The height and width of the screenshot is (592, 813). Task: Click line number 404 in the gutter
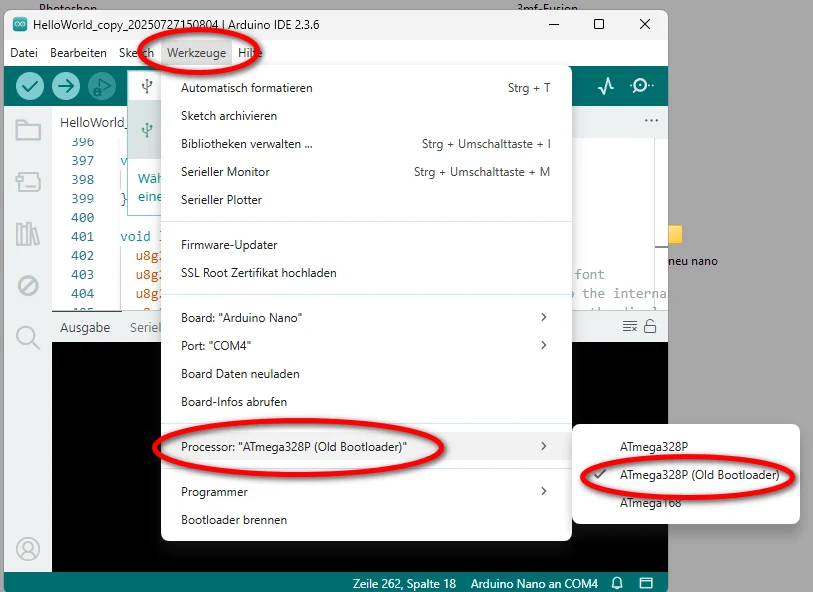click(82, 293)
